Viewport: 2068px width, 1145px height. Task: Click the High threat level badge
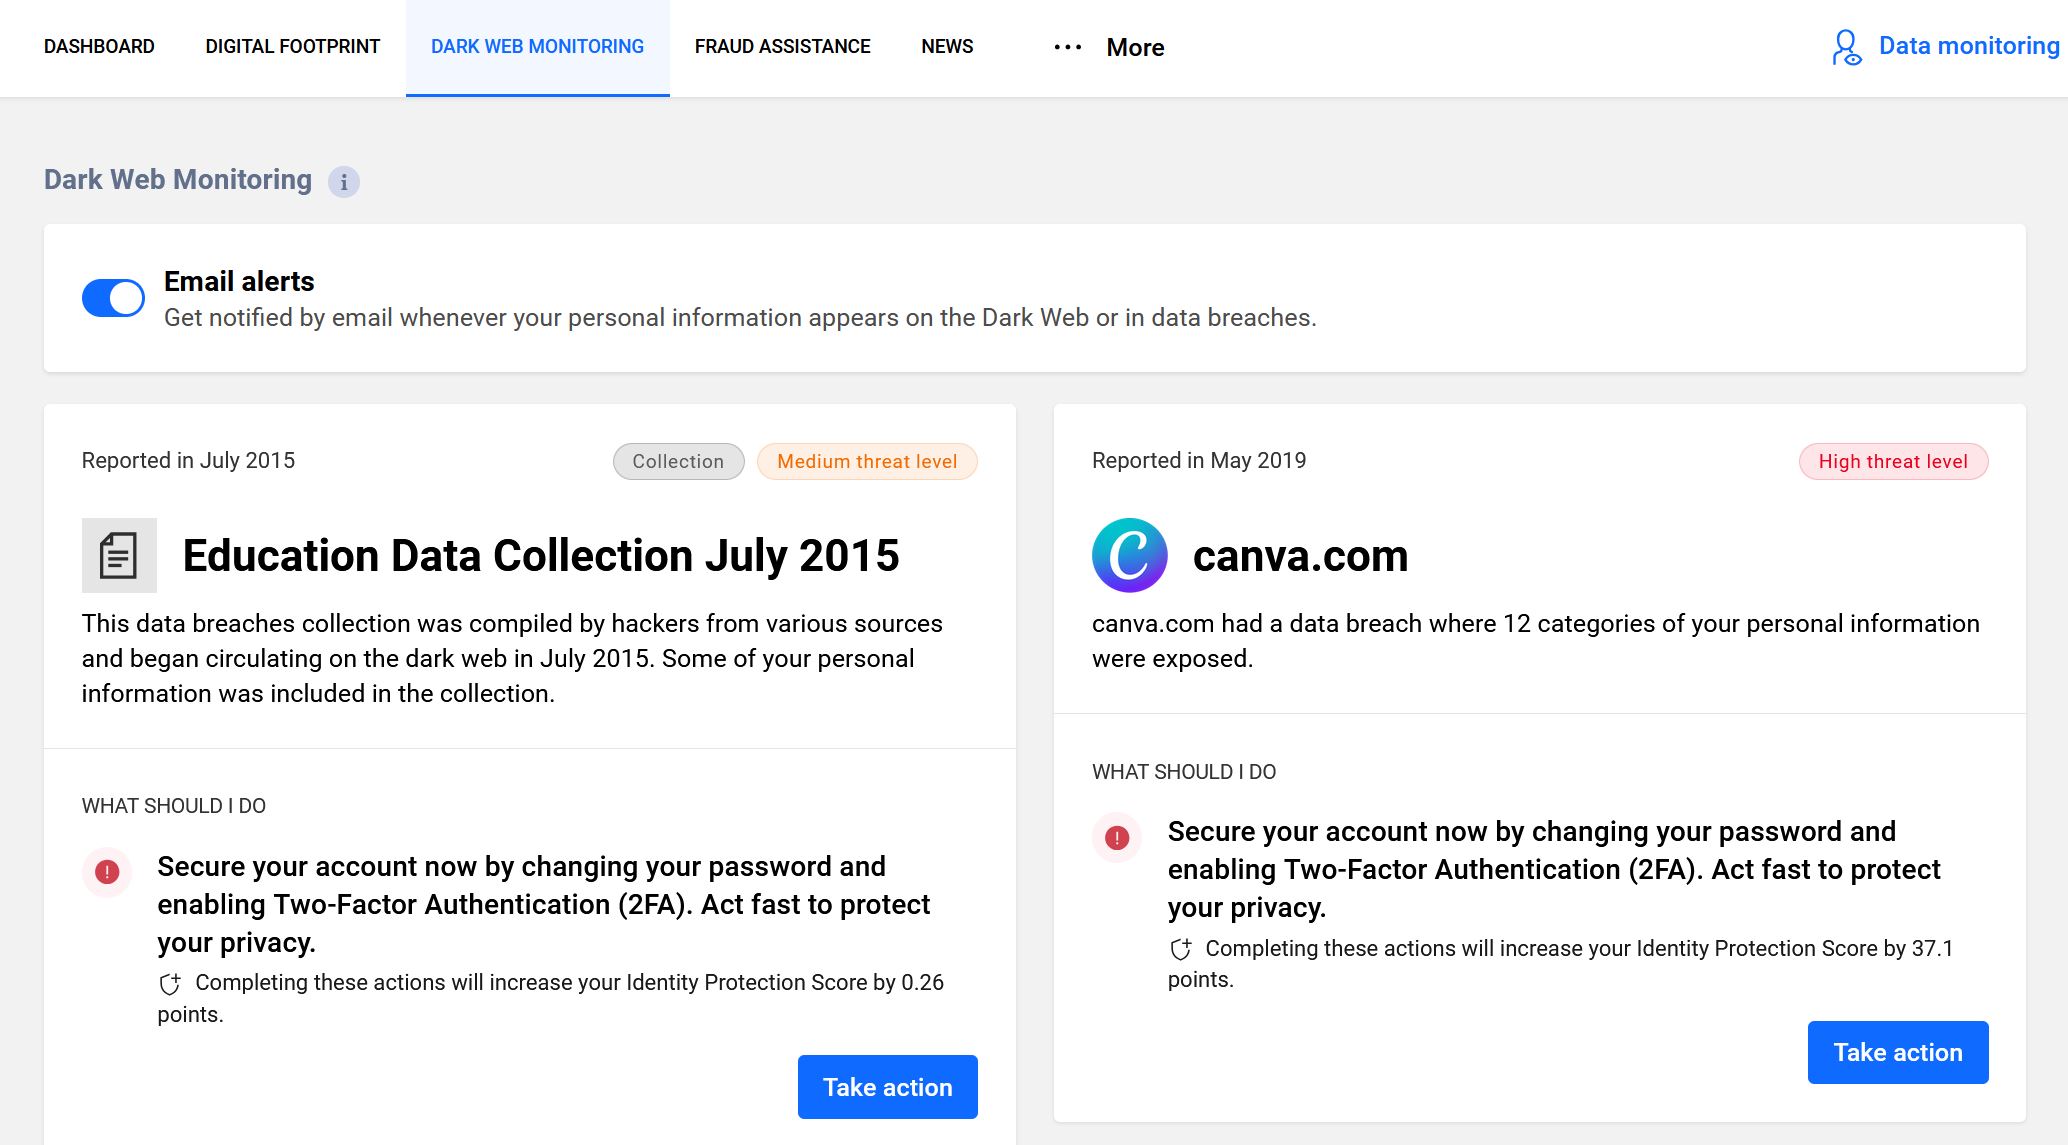(x=1893, y=461)
